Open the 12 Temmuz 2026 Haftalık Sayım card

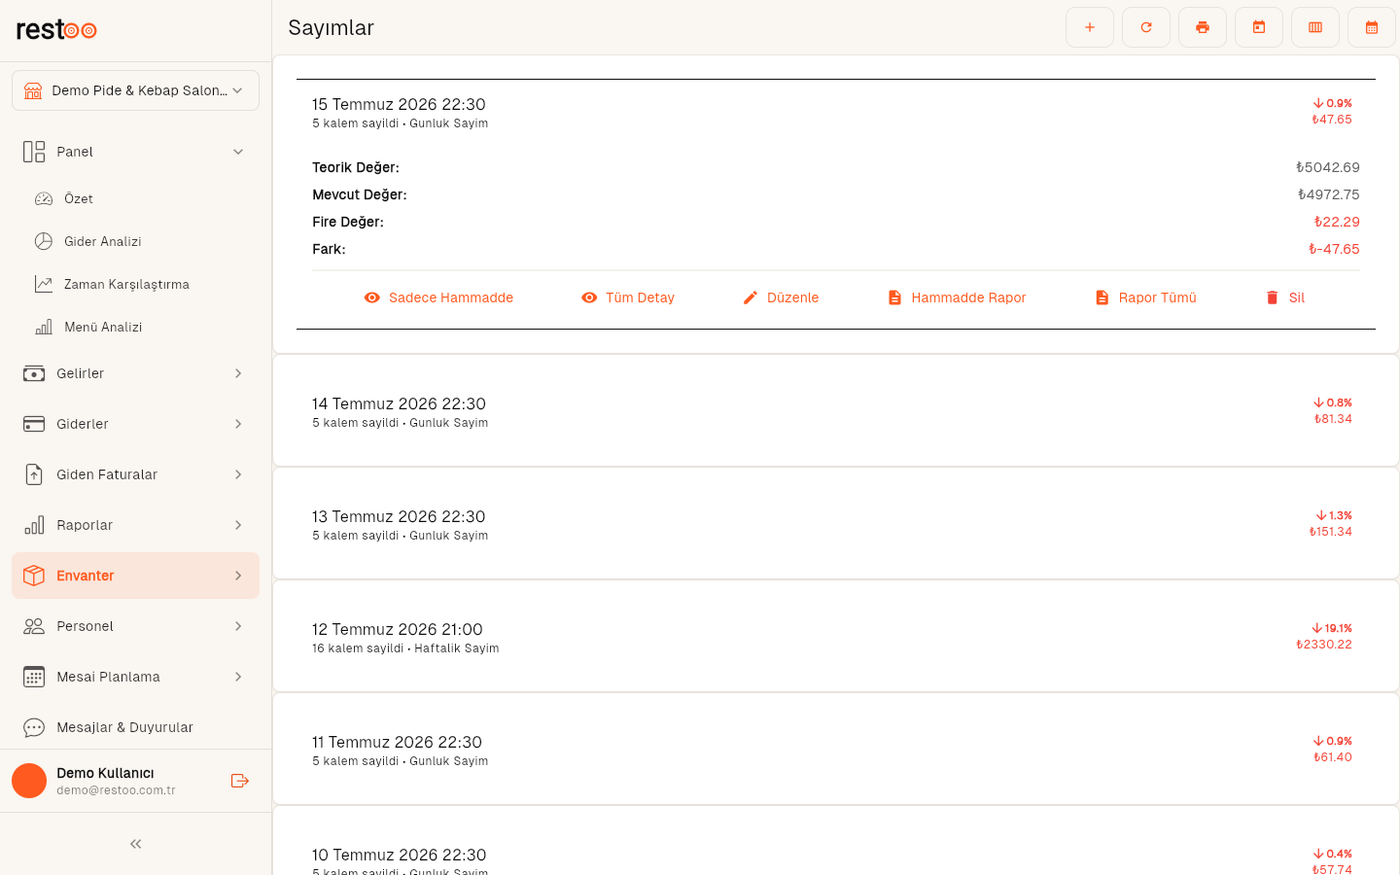click(x=836, y=636)
